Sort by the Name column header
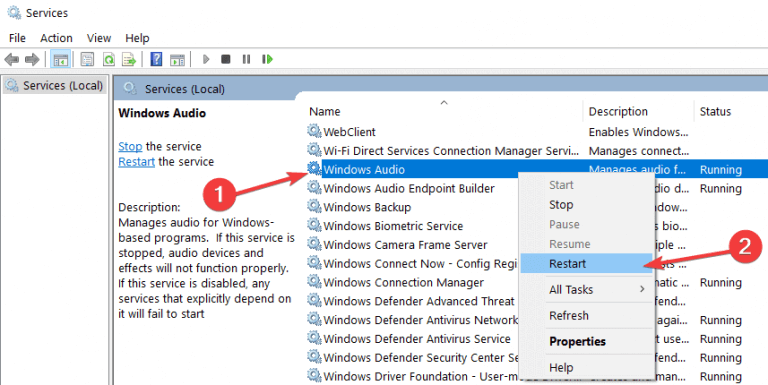768x385 pixels. tap(325, 112)
